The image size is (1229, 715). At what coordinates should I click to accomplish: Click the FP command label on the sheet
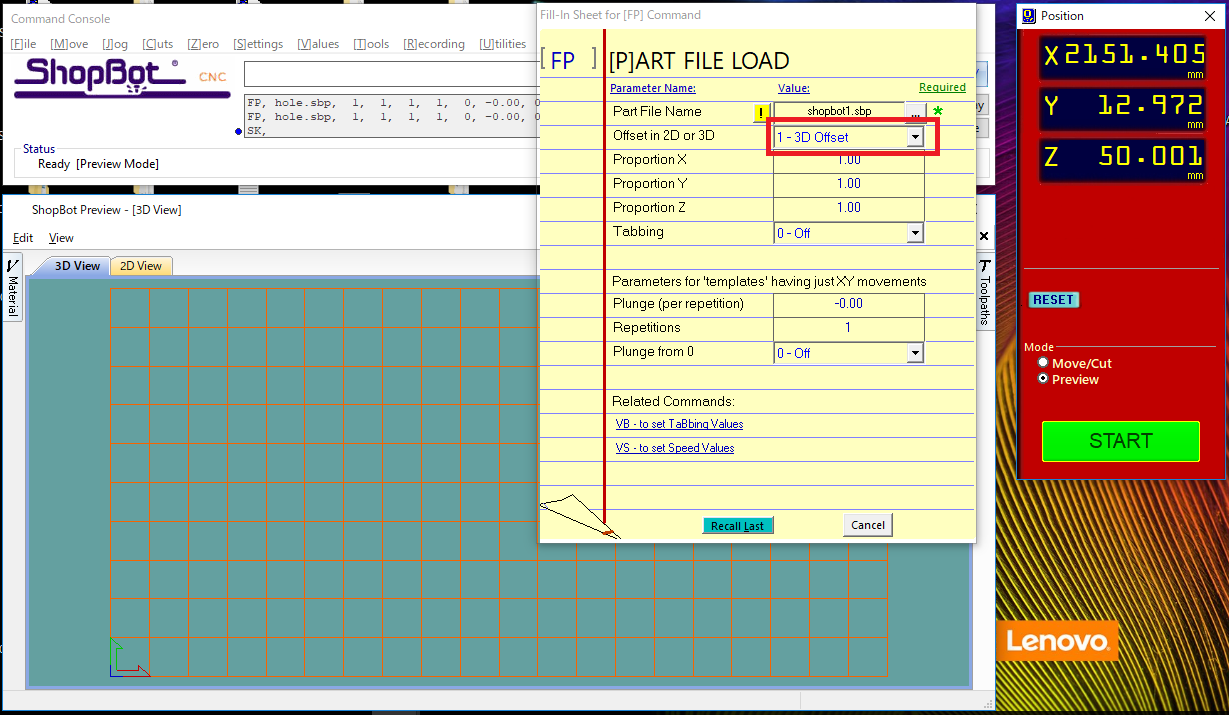coord(563,61)
